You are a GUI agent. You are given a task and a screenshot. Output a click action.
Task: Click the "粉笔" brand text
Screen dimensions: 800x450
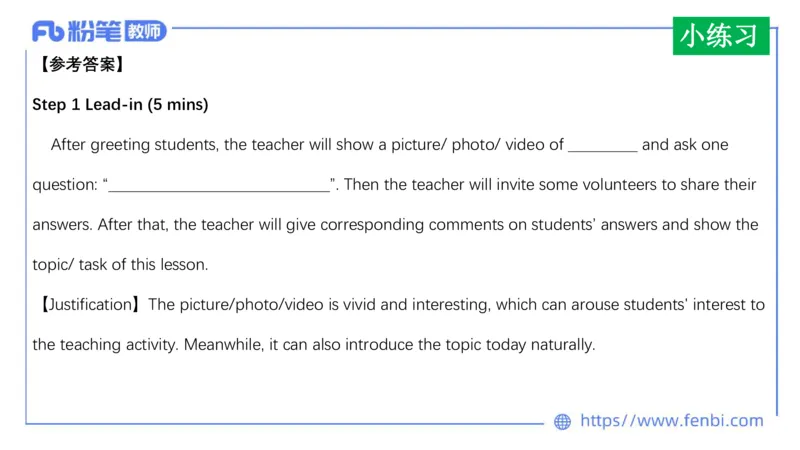[95, 32]
